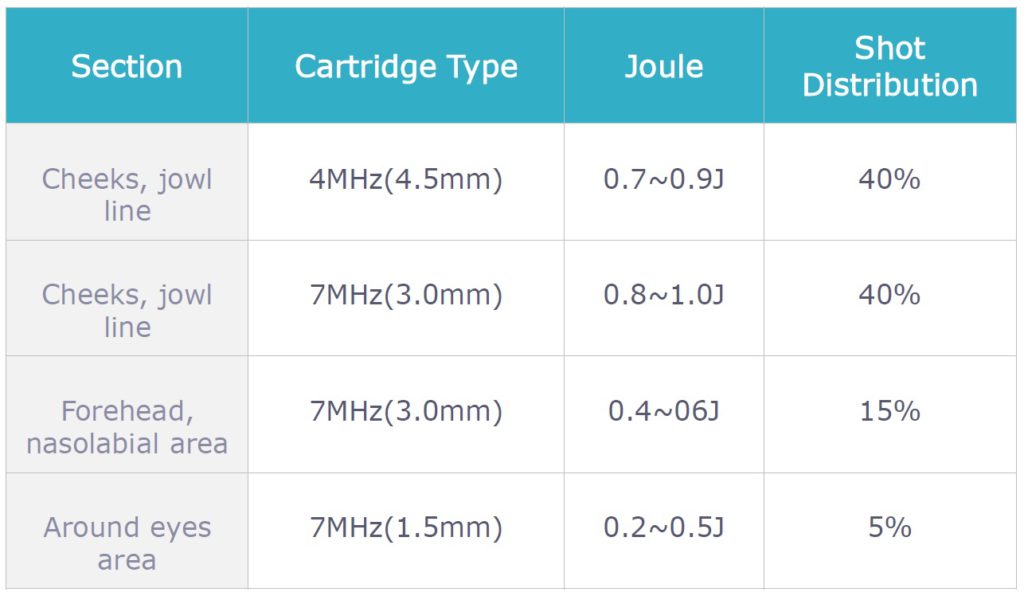Screen dimensions: 1024x596
Task: Select 7MHz(3.0mm) beside the 0.4~06J cell
Action: click(x=406, y=412)
